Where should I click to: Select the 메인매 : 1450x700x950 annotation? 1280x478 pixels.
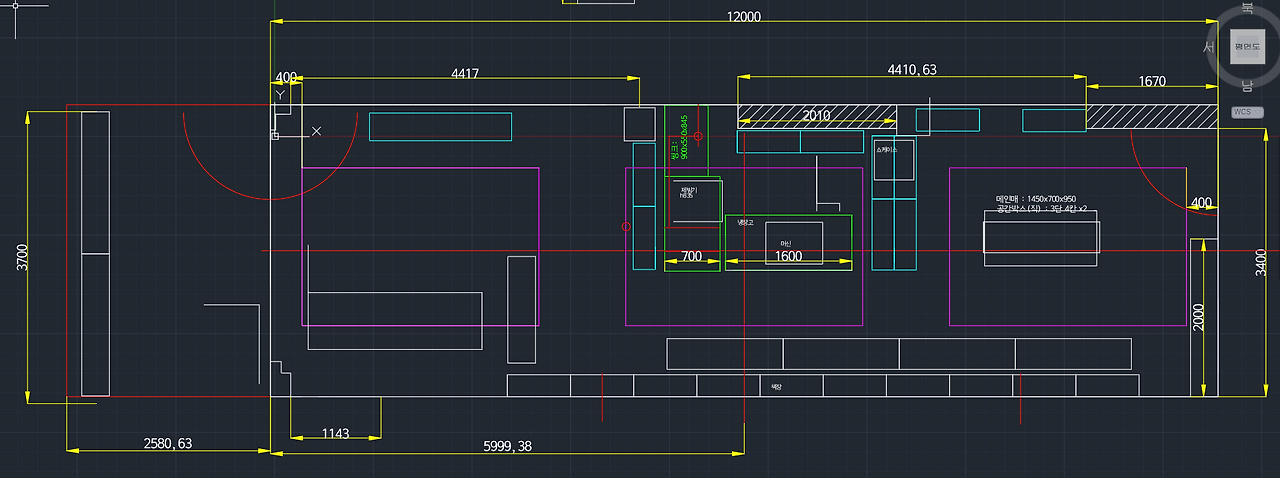[1036, 199]
